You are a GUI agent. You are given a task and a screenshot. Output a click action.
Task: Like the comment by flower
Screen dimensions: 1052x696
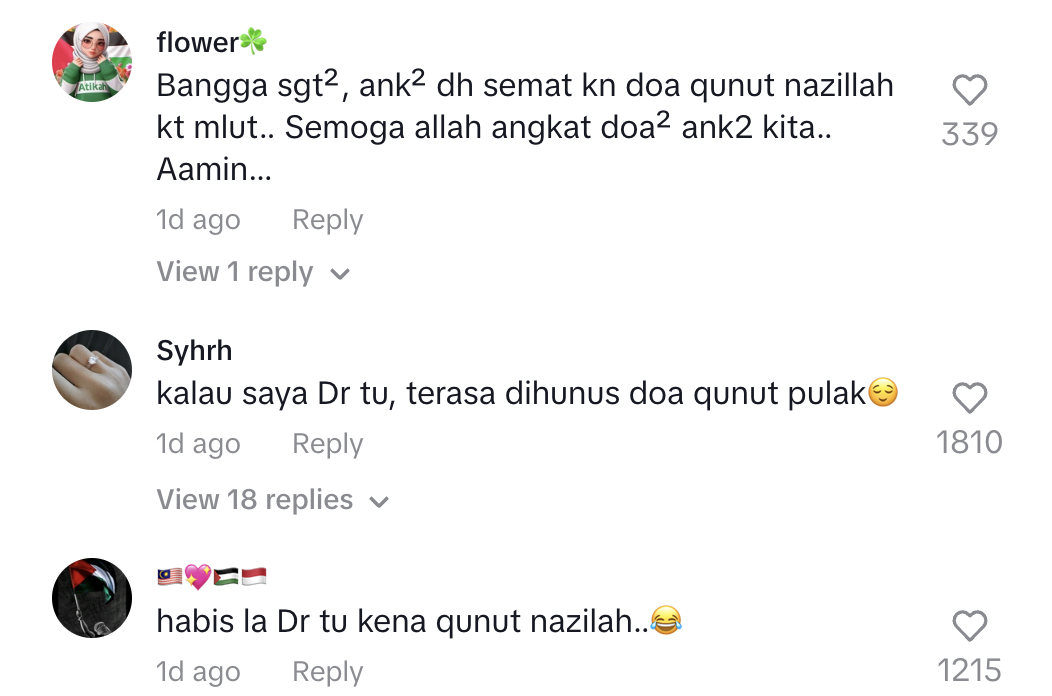click(969, 90)
